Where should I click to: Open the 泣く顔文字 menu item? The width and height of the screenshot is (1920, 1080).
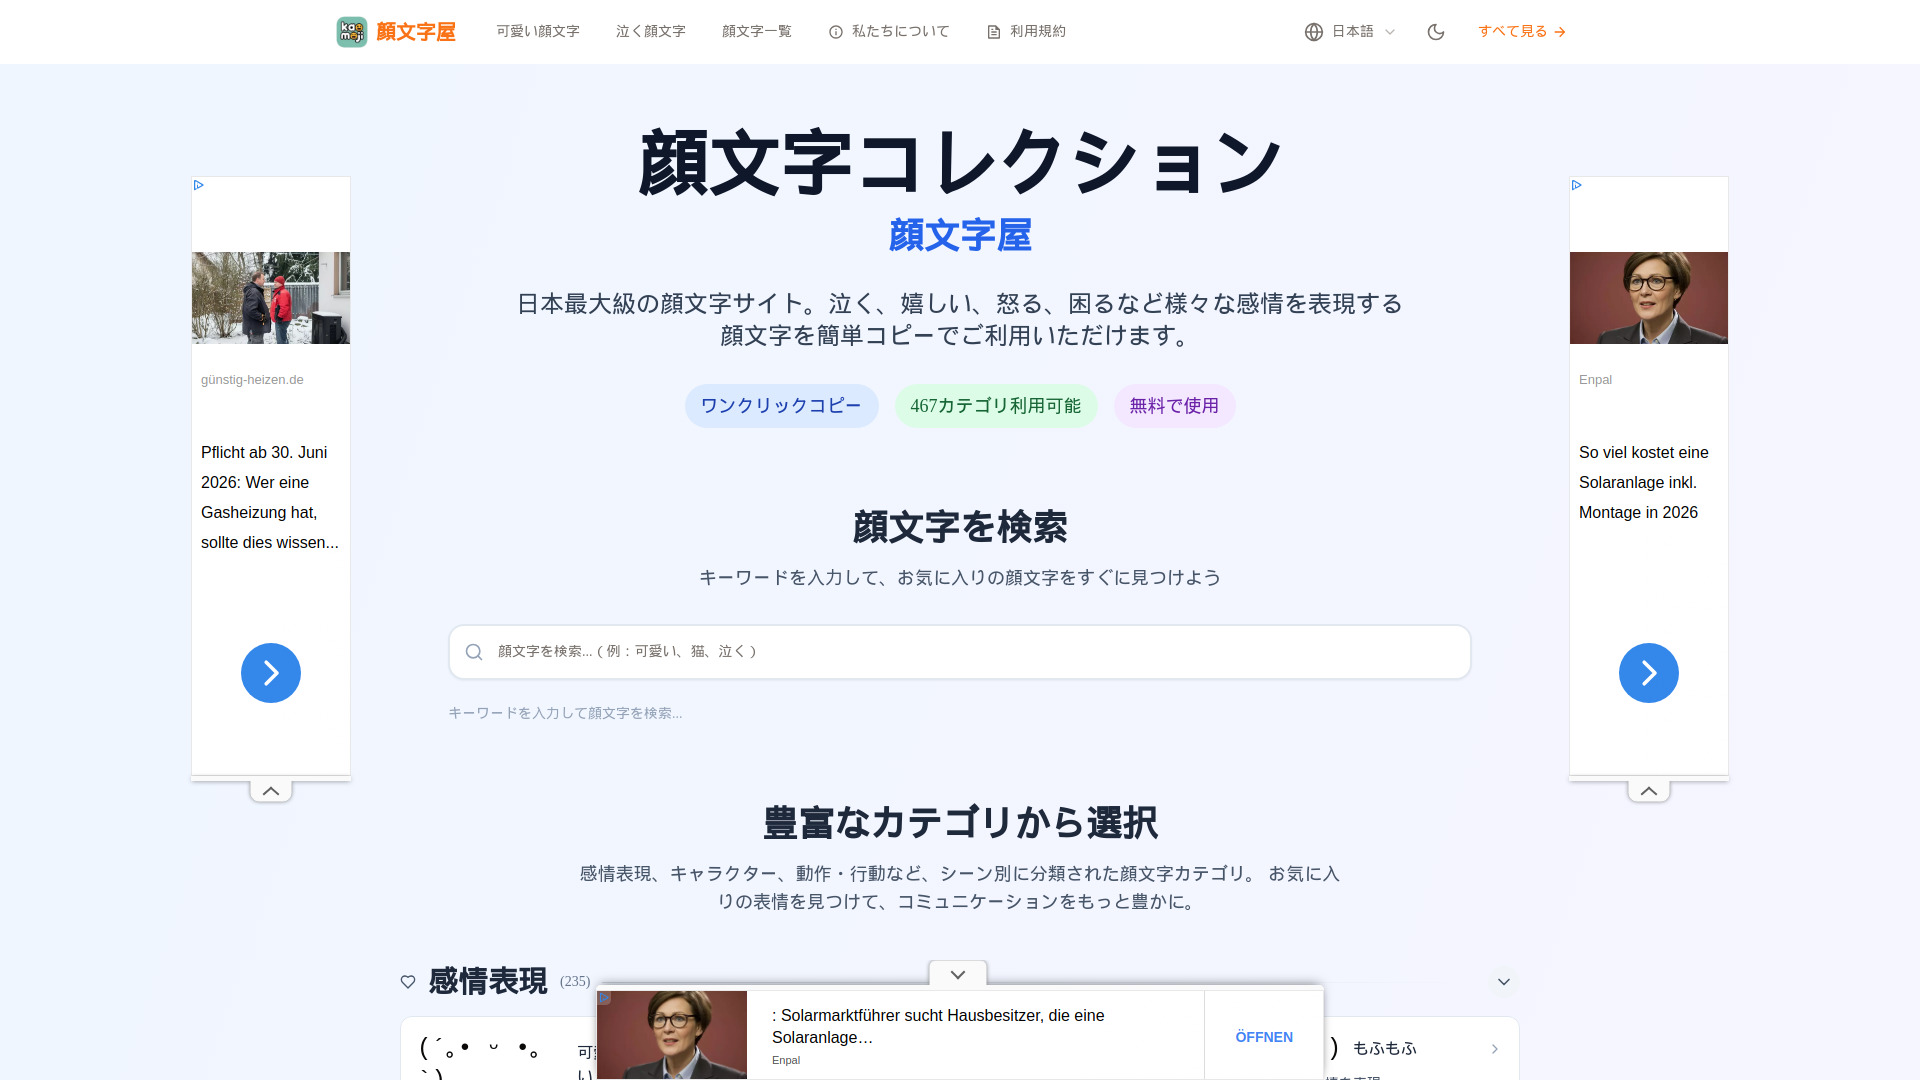pos(651,32)
